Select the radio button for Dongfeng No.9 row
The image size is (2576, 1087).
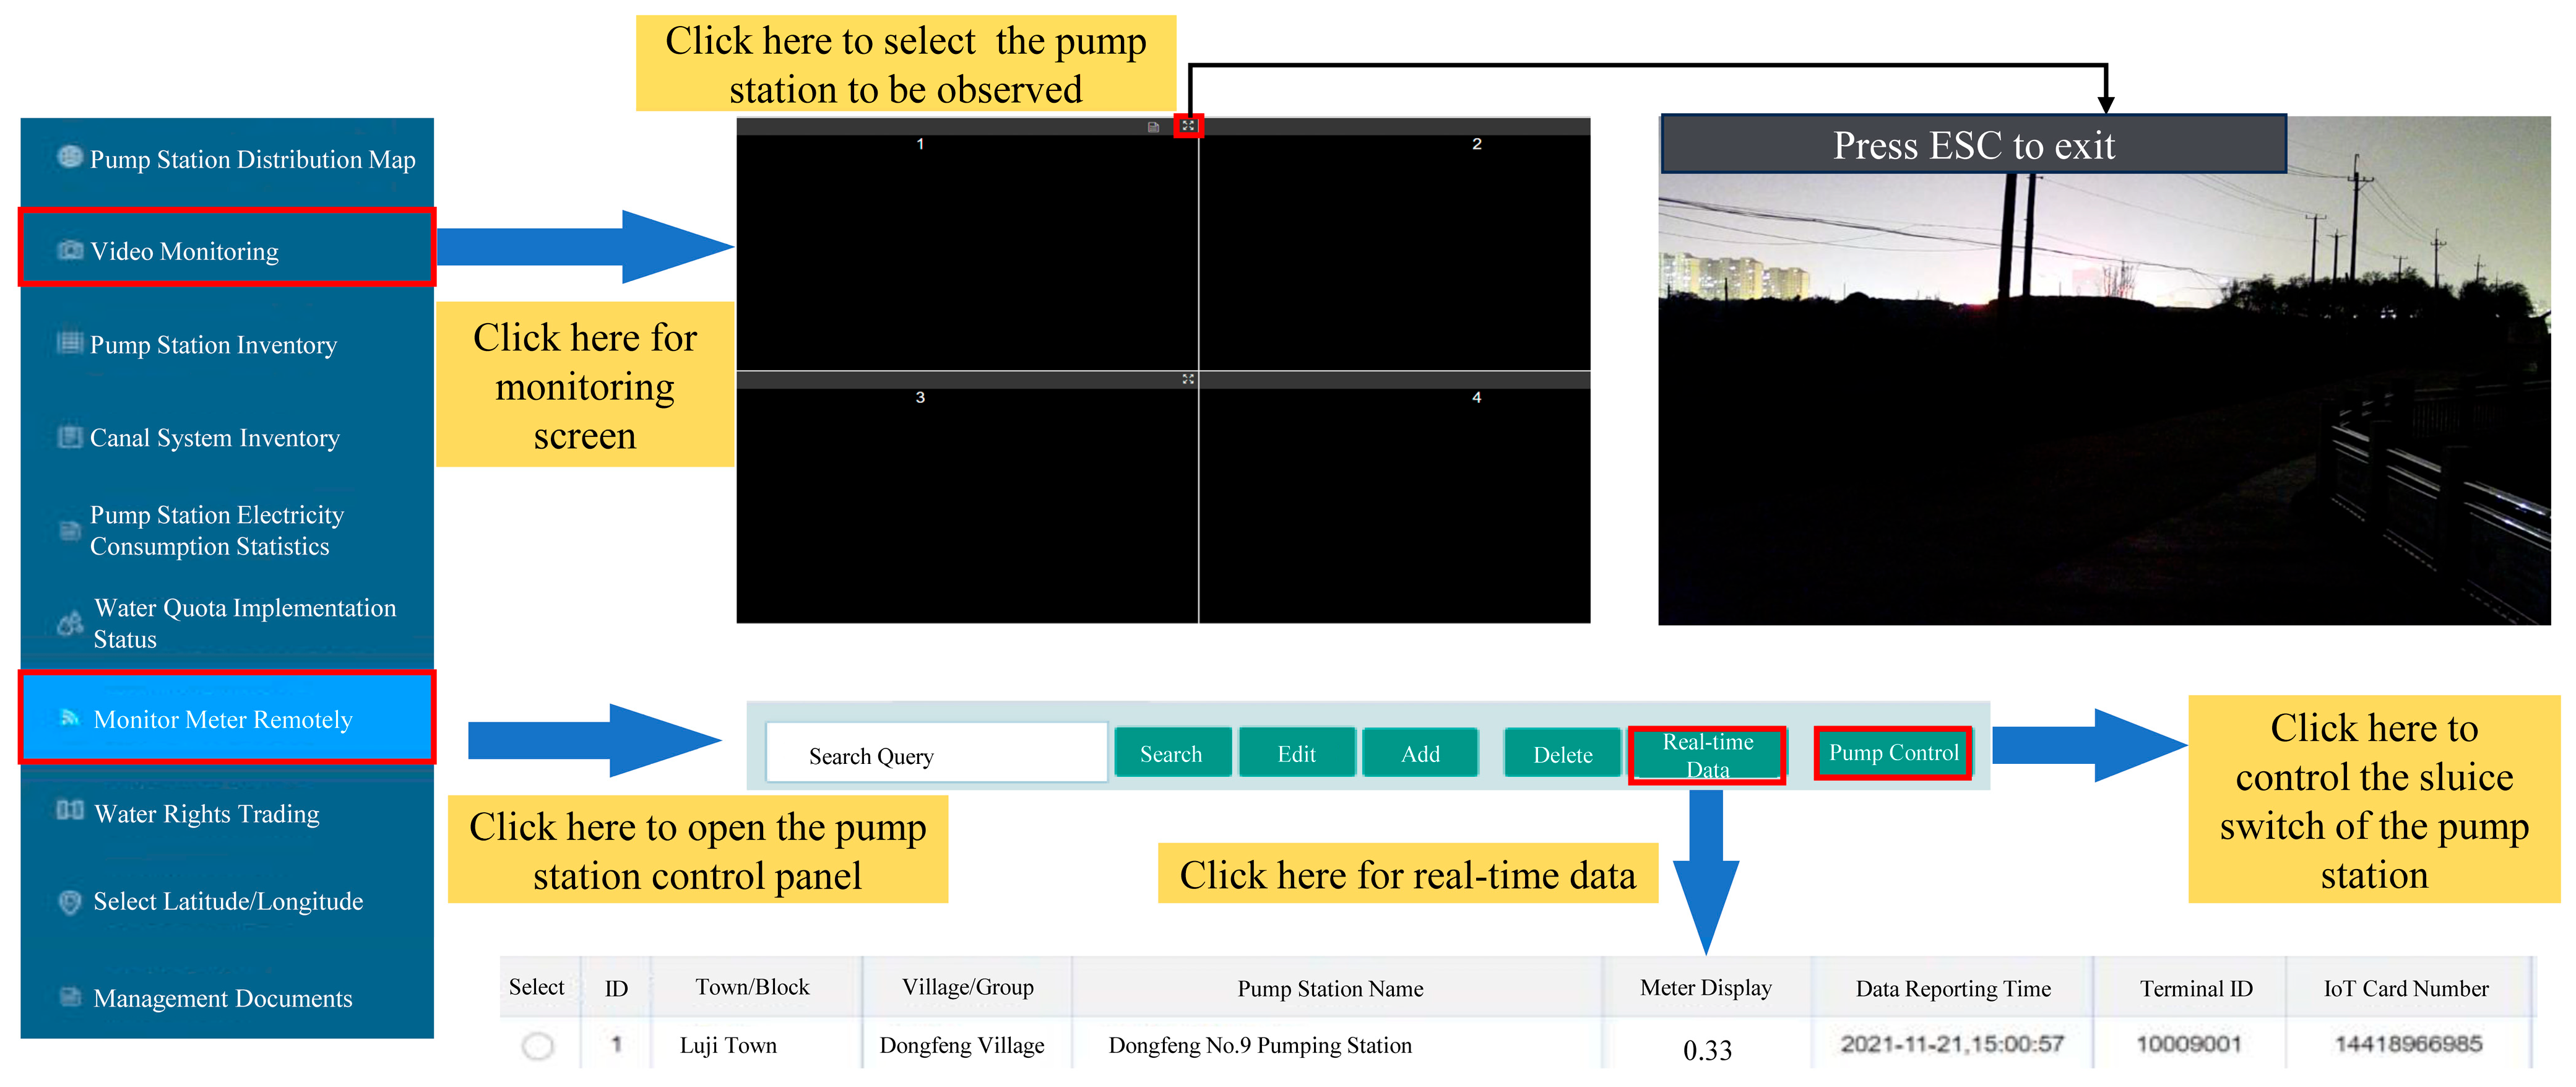[538, 1046]
